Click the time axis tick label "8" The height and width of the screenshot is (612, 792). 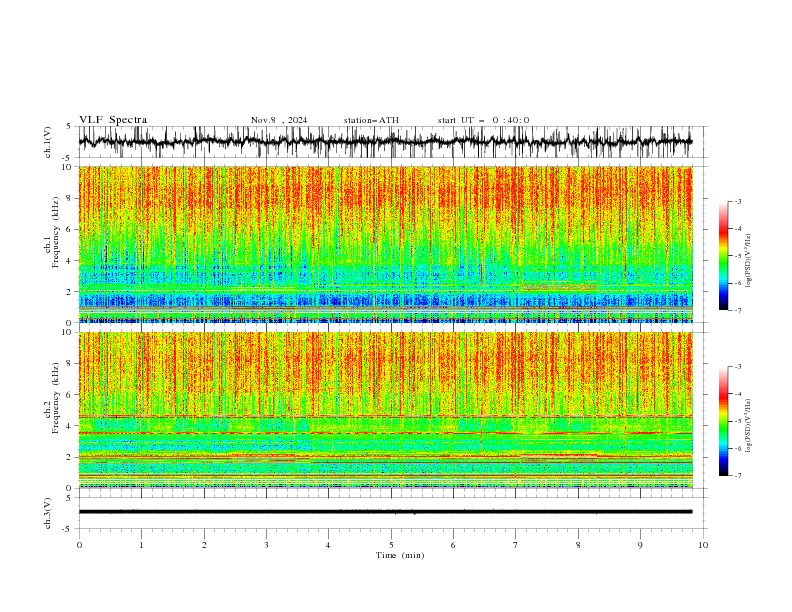point(578,545)
